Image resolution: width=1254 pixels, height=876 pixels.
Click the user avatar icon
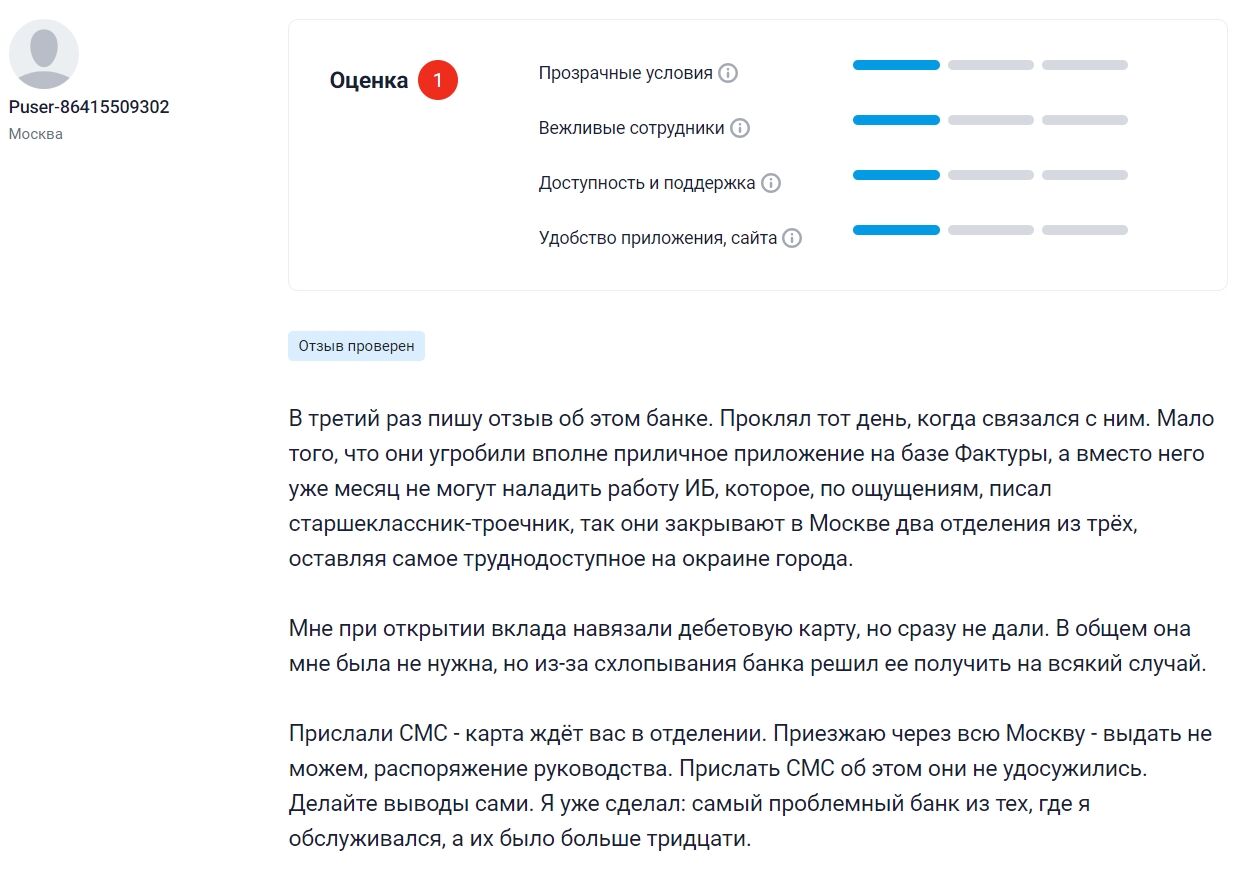coord(44,54)
